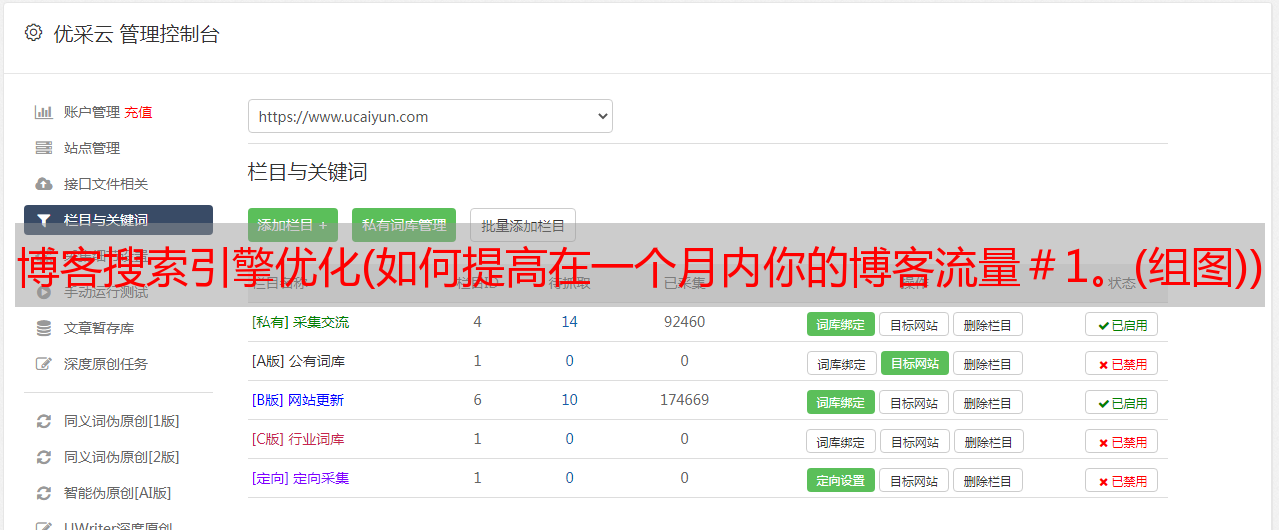
Task: Open 私有词库管理
Action: tap(403, 225)
